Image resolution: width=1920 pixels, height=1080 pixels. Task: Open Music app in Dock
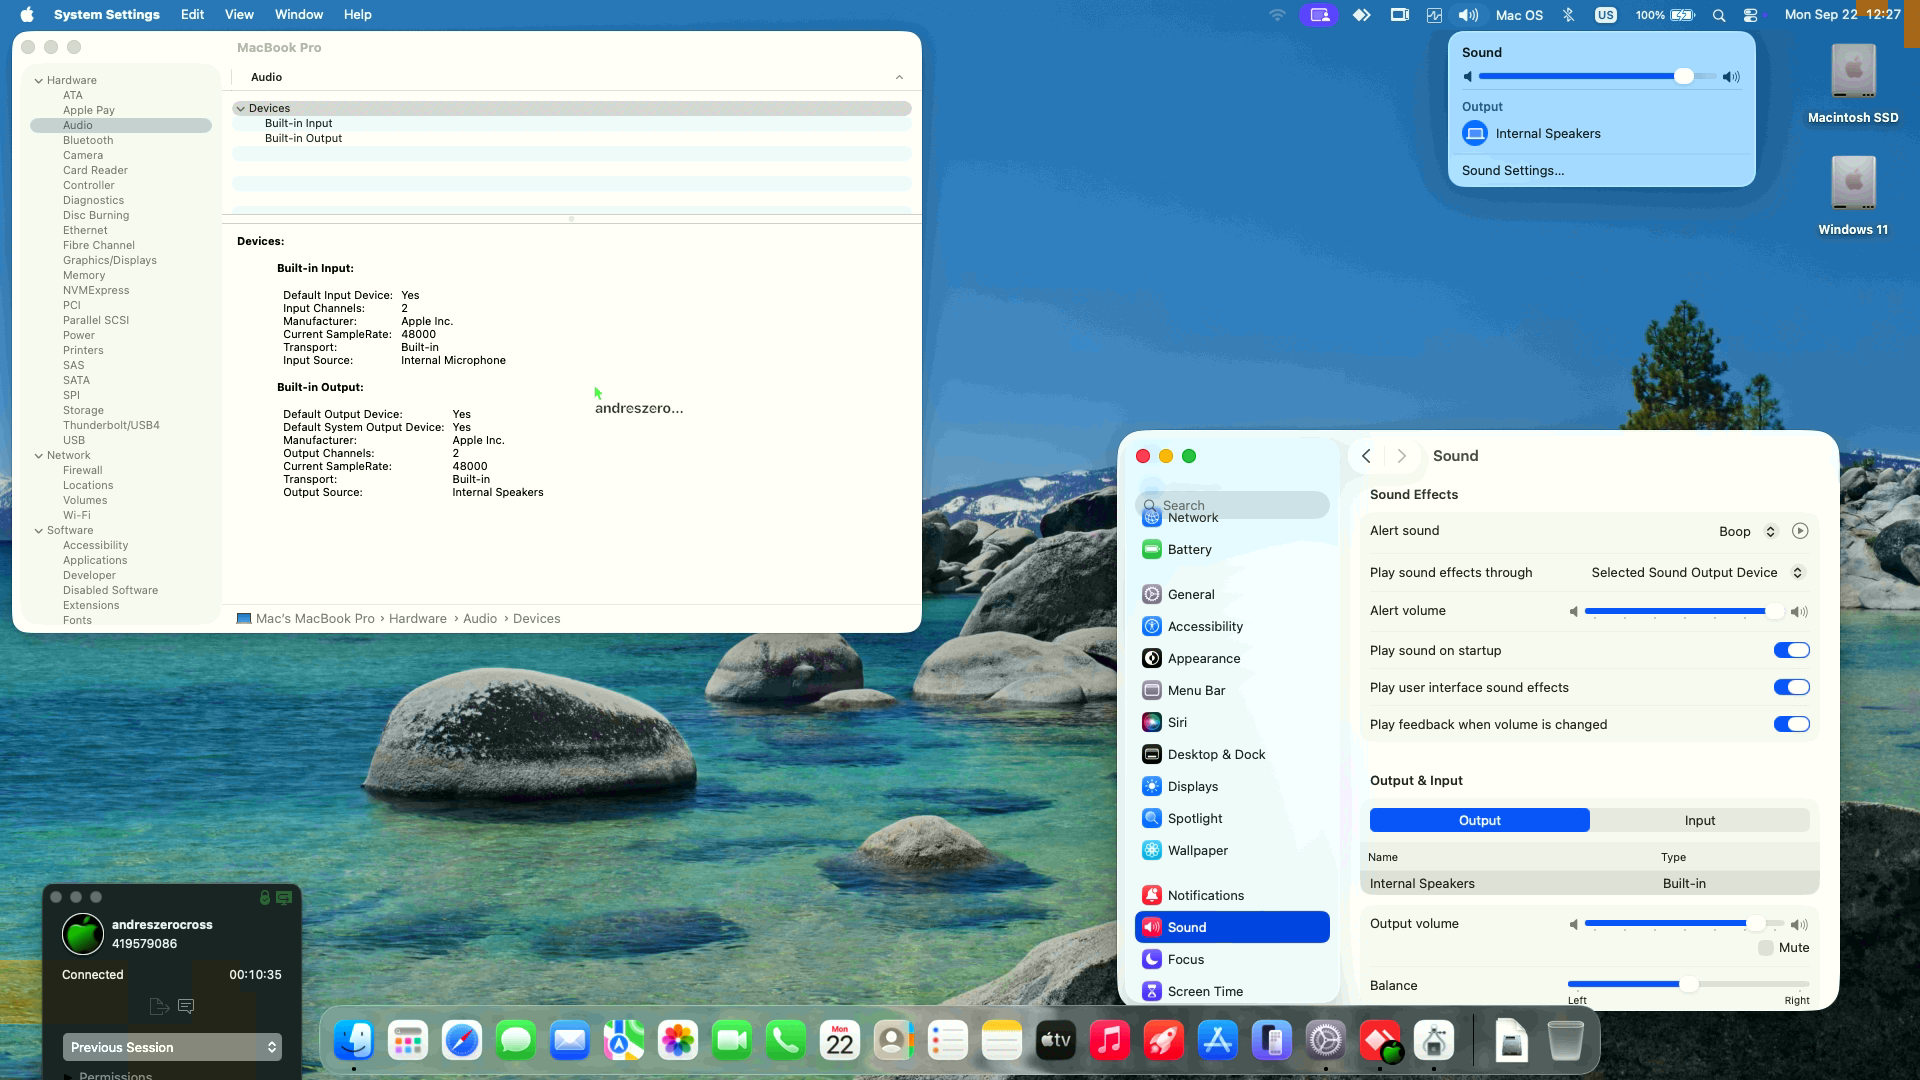coord(1110,1041)
